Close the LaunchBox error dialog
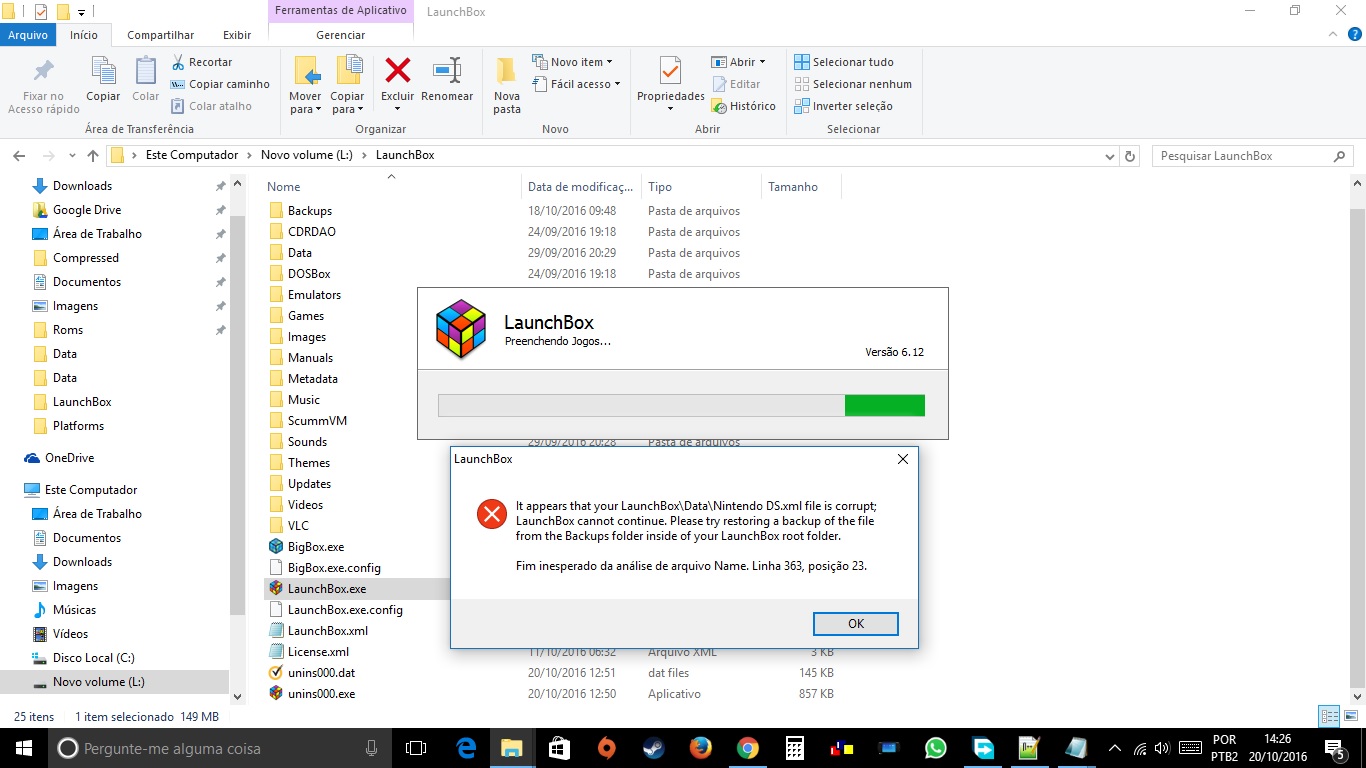Image resolution: width=1366 pixels, height=768 pixels. [902, 459]
